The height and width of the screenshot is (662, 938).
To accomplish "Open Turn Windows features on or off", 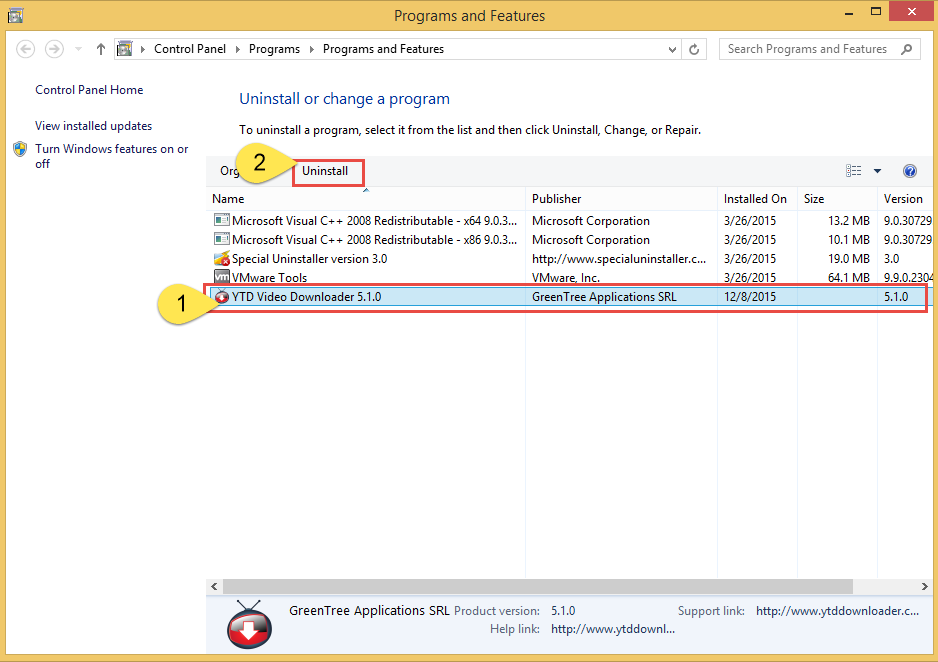I will 112,156.
